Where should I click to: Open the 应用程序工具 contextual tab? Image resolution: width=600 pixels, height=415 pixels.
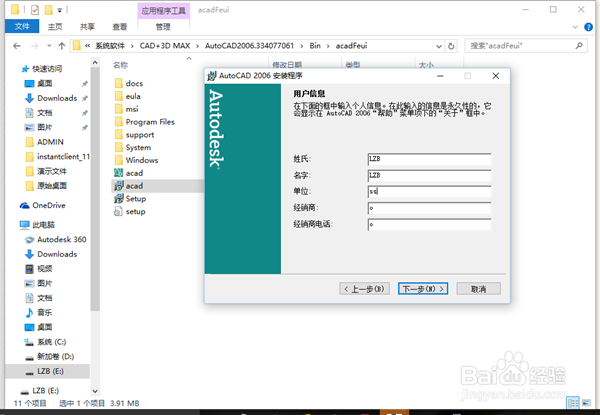tap(163, 11)
